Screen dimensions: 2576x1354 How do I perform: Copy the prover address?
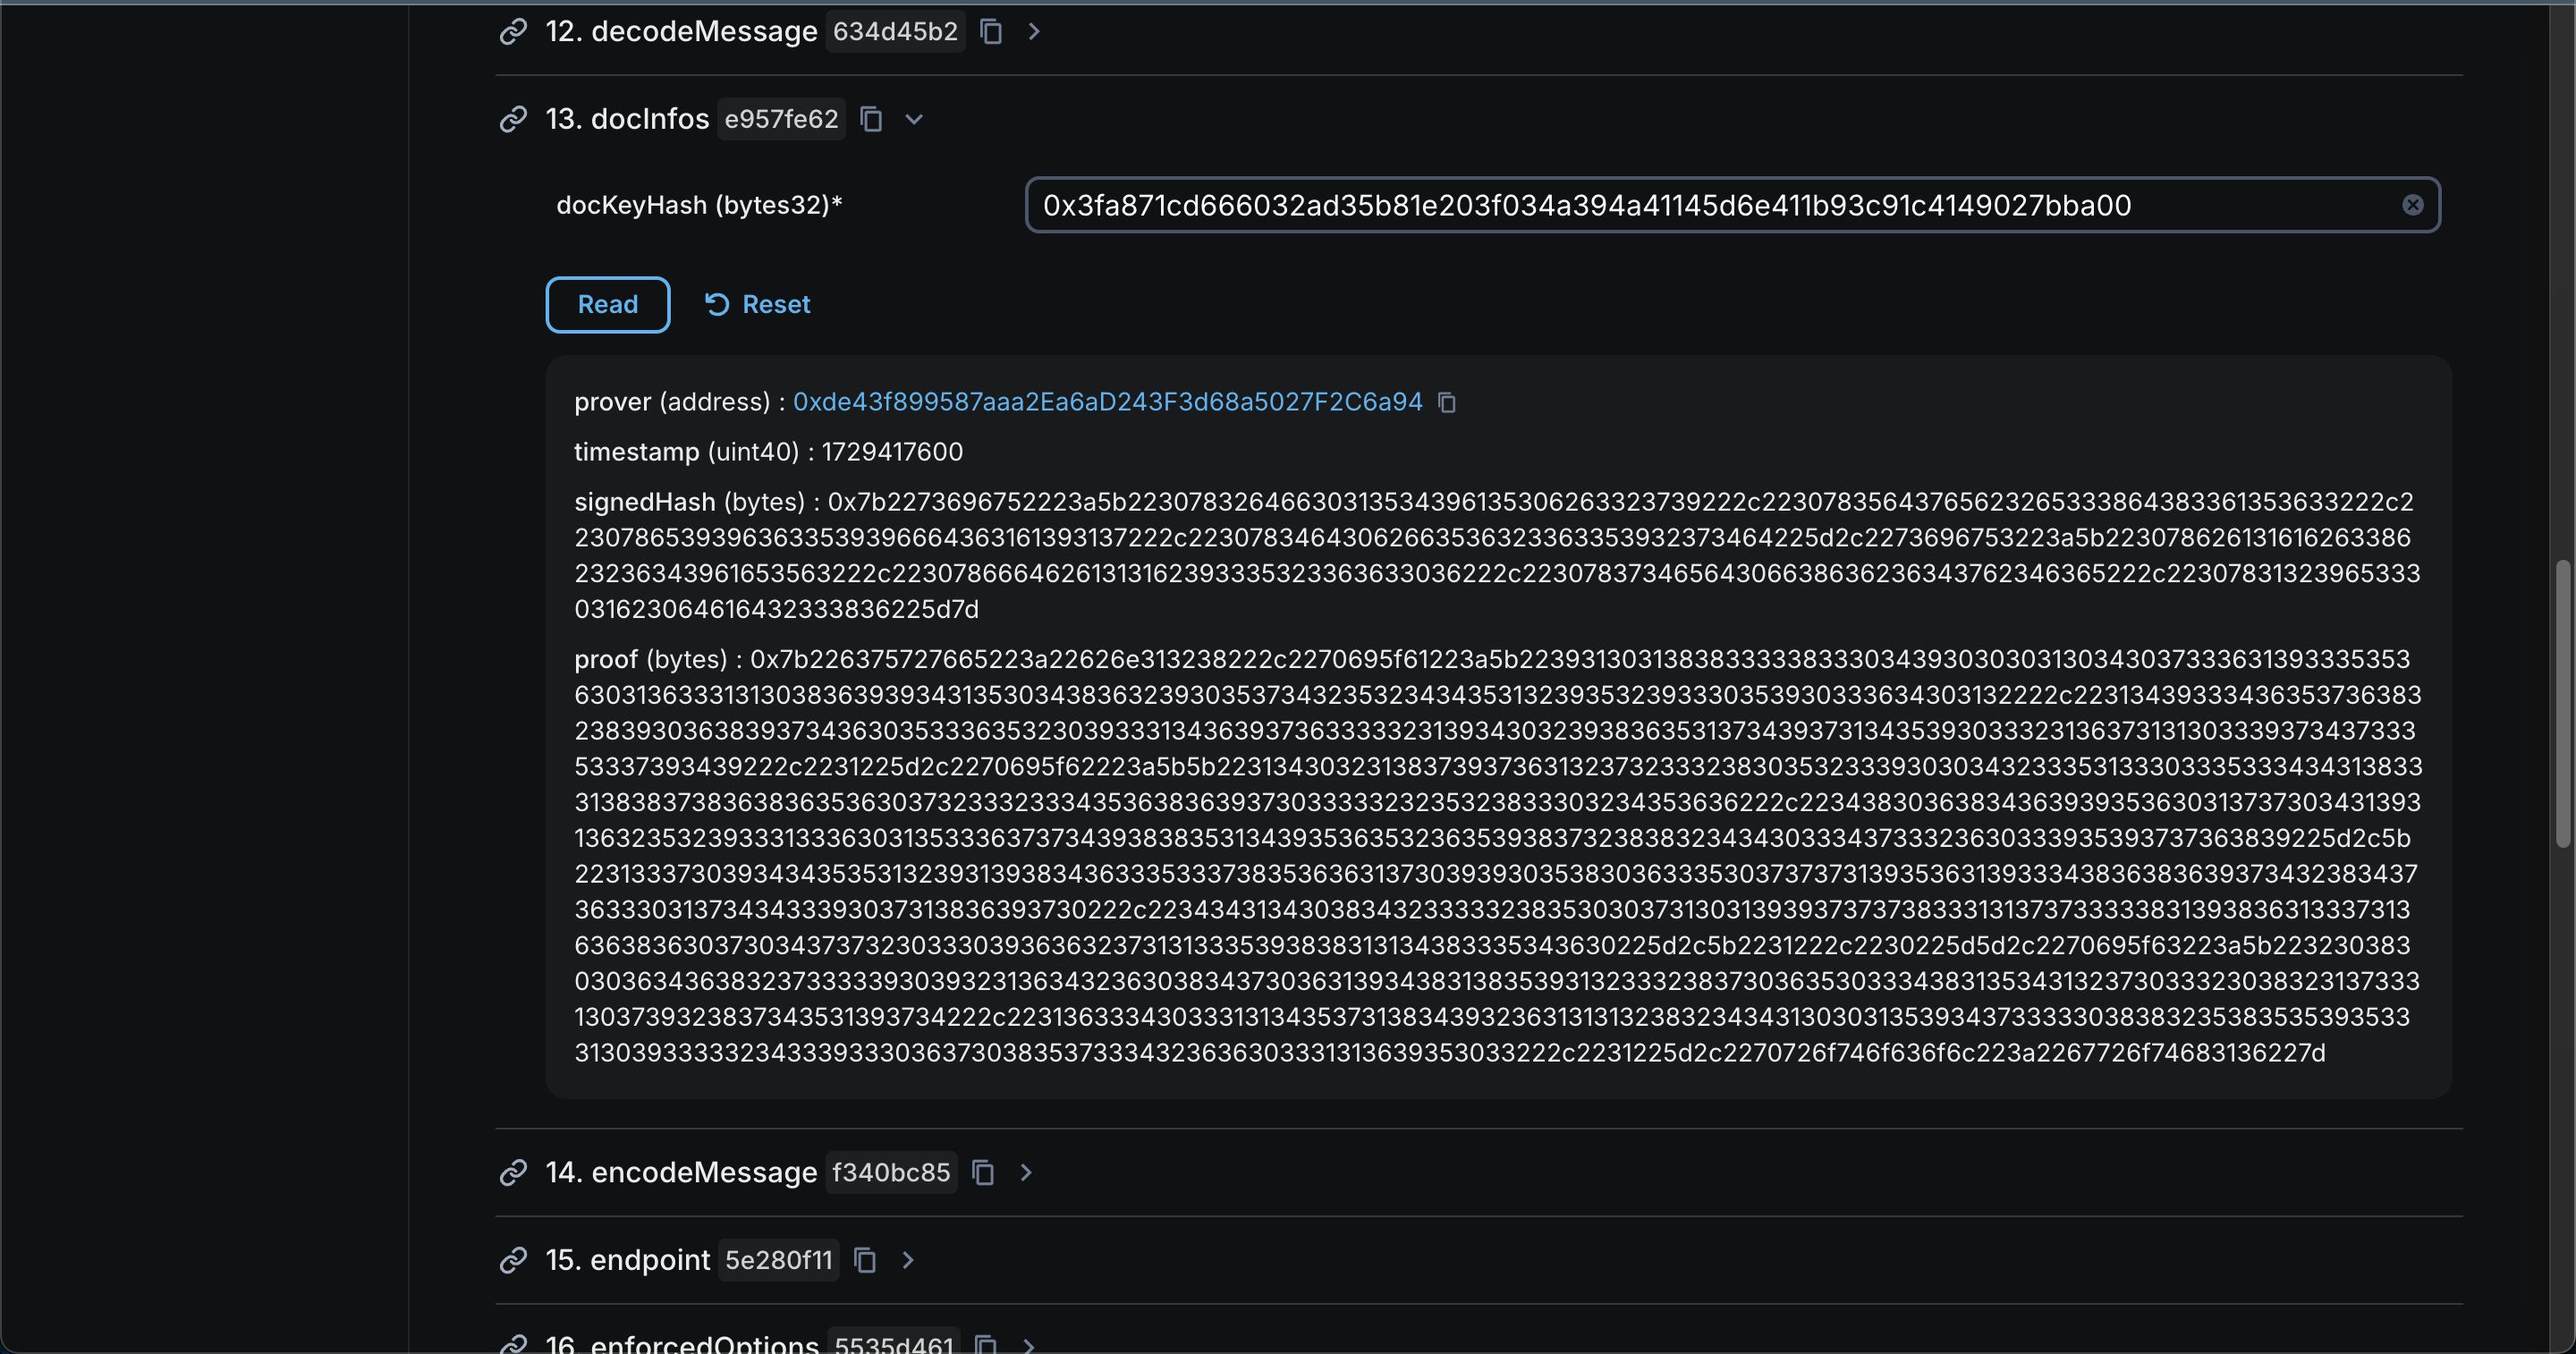pos(1447,402)
